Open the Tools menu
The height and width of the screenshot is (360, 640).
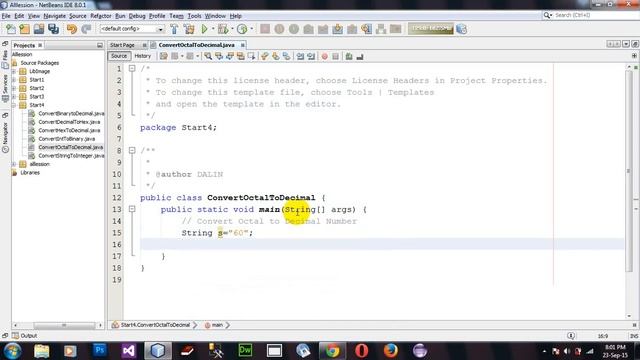point(194,16)
